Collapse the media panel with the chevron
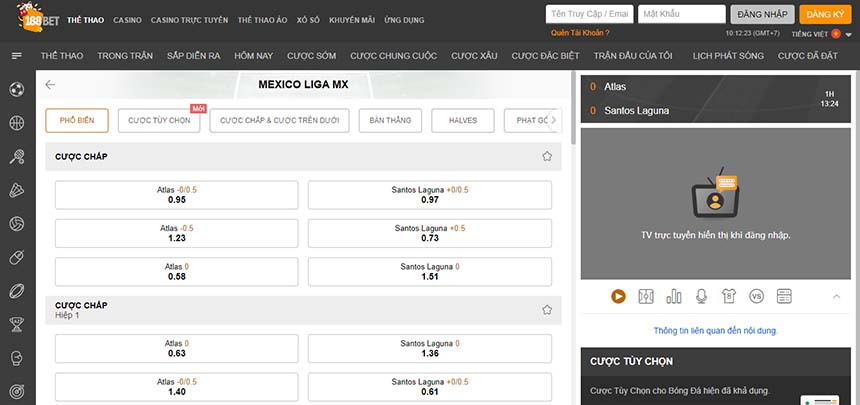 click(836, 296)
